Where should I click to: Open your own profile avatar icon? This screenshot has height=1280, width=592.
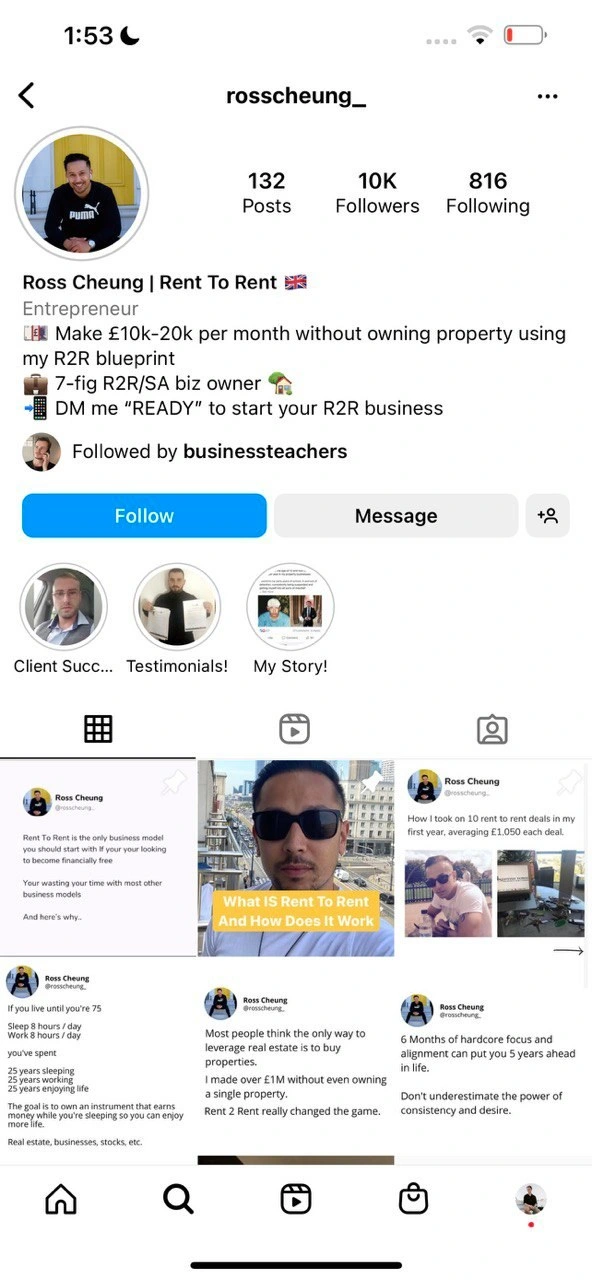pos(531,1199)
